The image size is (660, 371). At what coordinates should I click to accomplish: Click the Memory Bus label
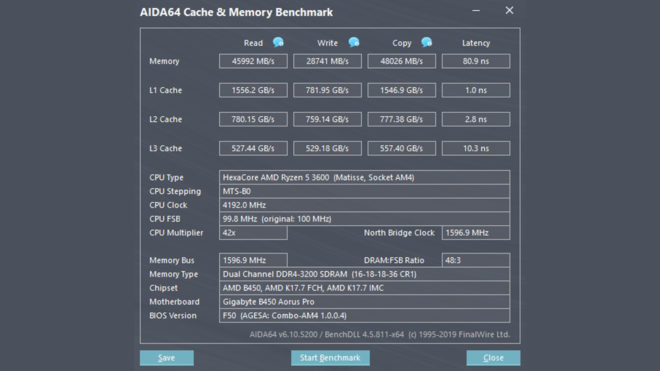pyautogui.click(x=172, y=260)
